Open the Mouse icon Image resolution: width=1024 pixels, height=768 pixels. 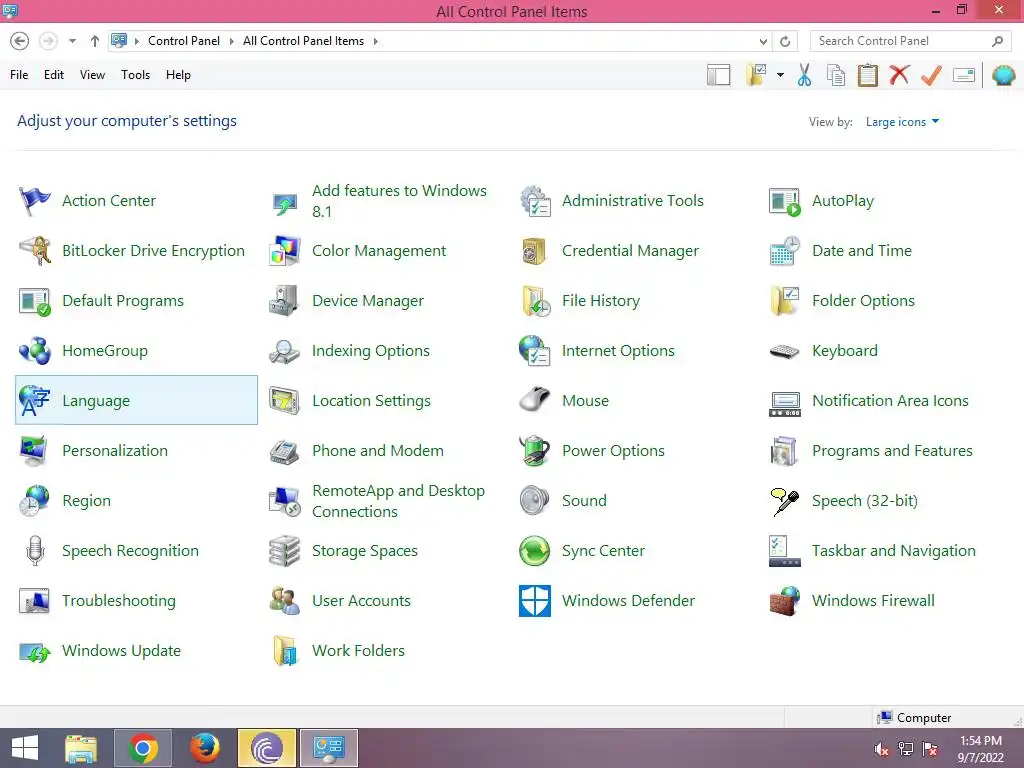coord(535,399)
